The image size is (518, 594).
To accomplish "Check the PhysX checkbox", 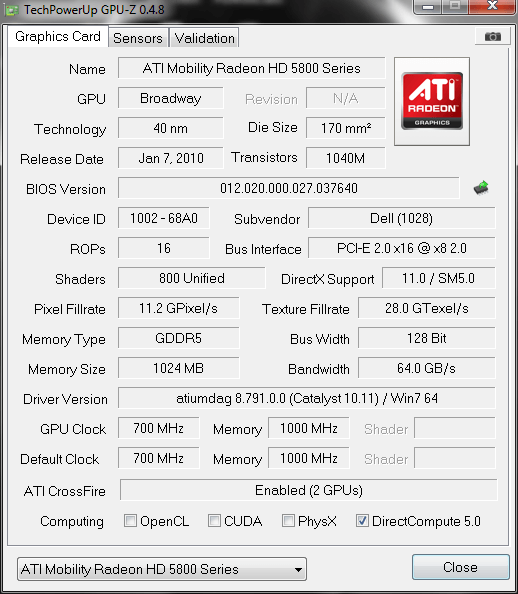I will pos(288,521).
